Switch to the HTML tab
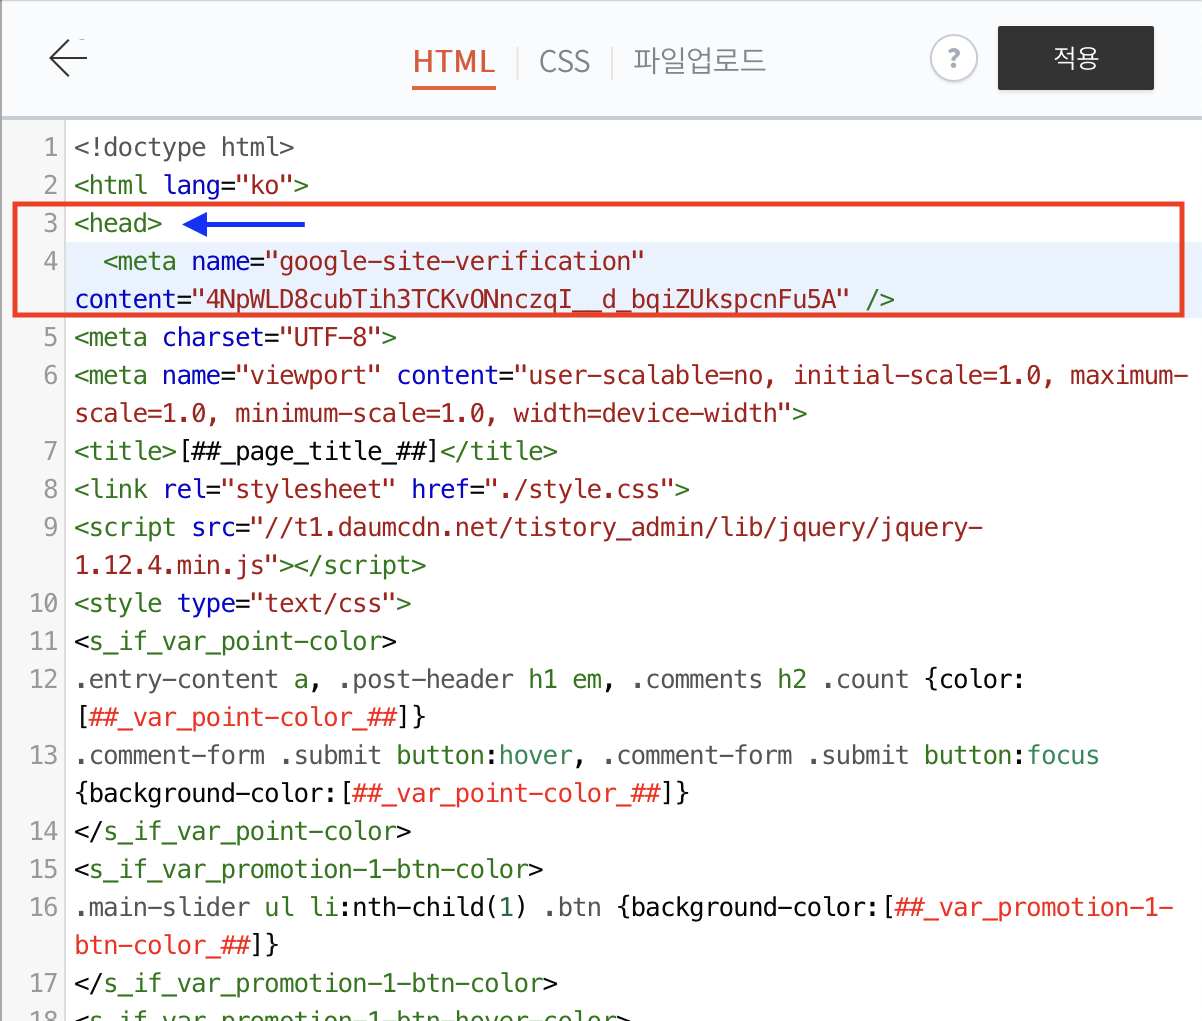1202x1021 pixels. 454,61
